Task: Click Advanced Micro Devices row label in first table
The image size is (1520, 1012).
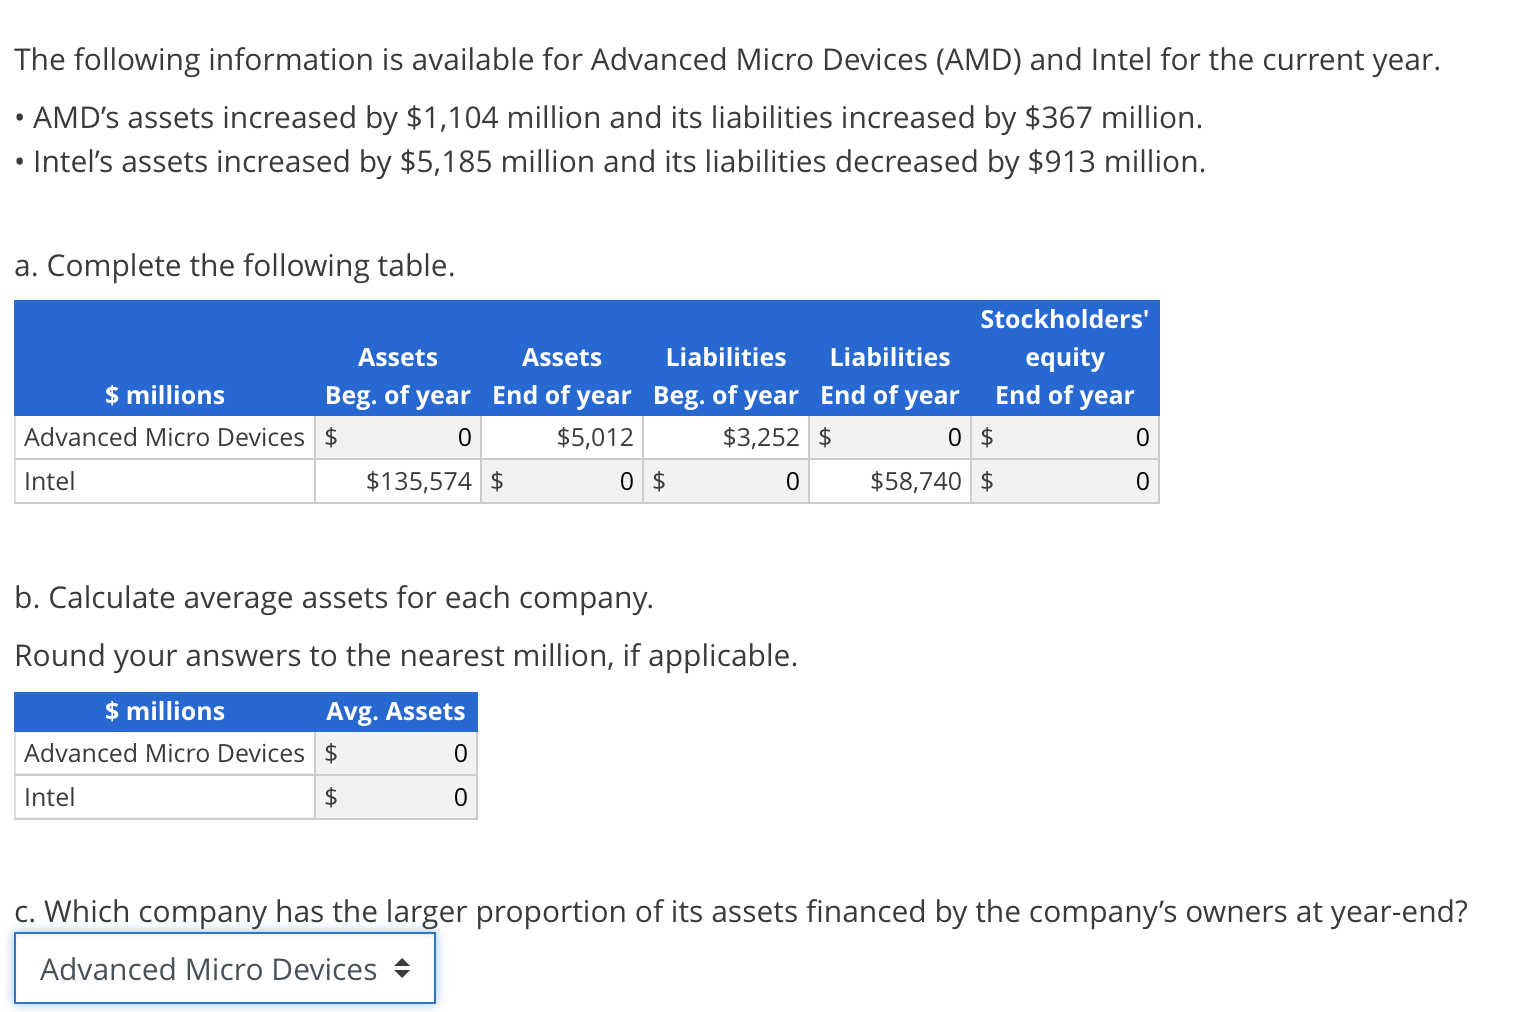Action: [x=164, y=437]
